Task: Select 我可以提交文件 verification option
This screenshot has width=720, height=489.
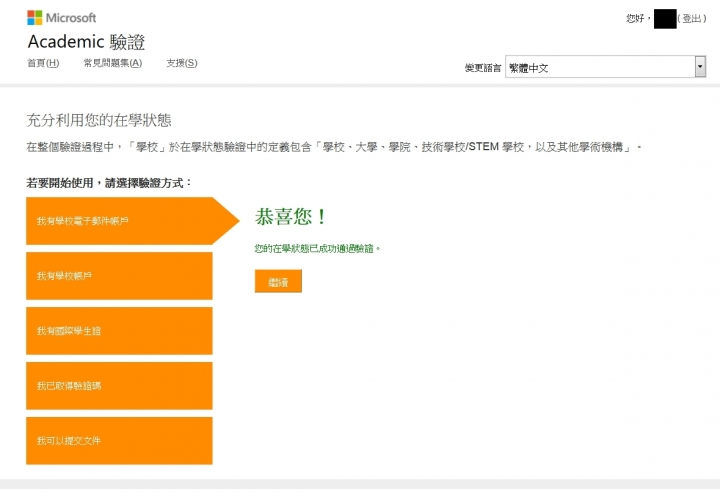Action: [x=119, y=441]
